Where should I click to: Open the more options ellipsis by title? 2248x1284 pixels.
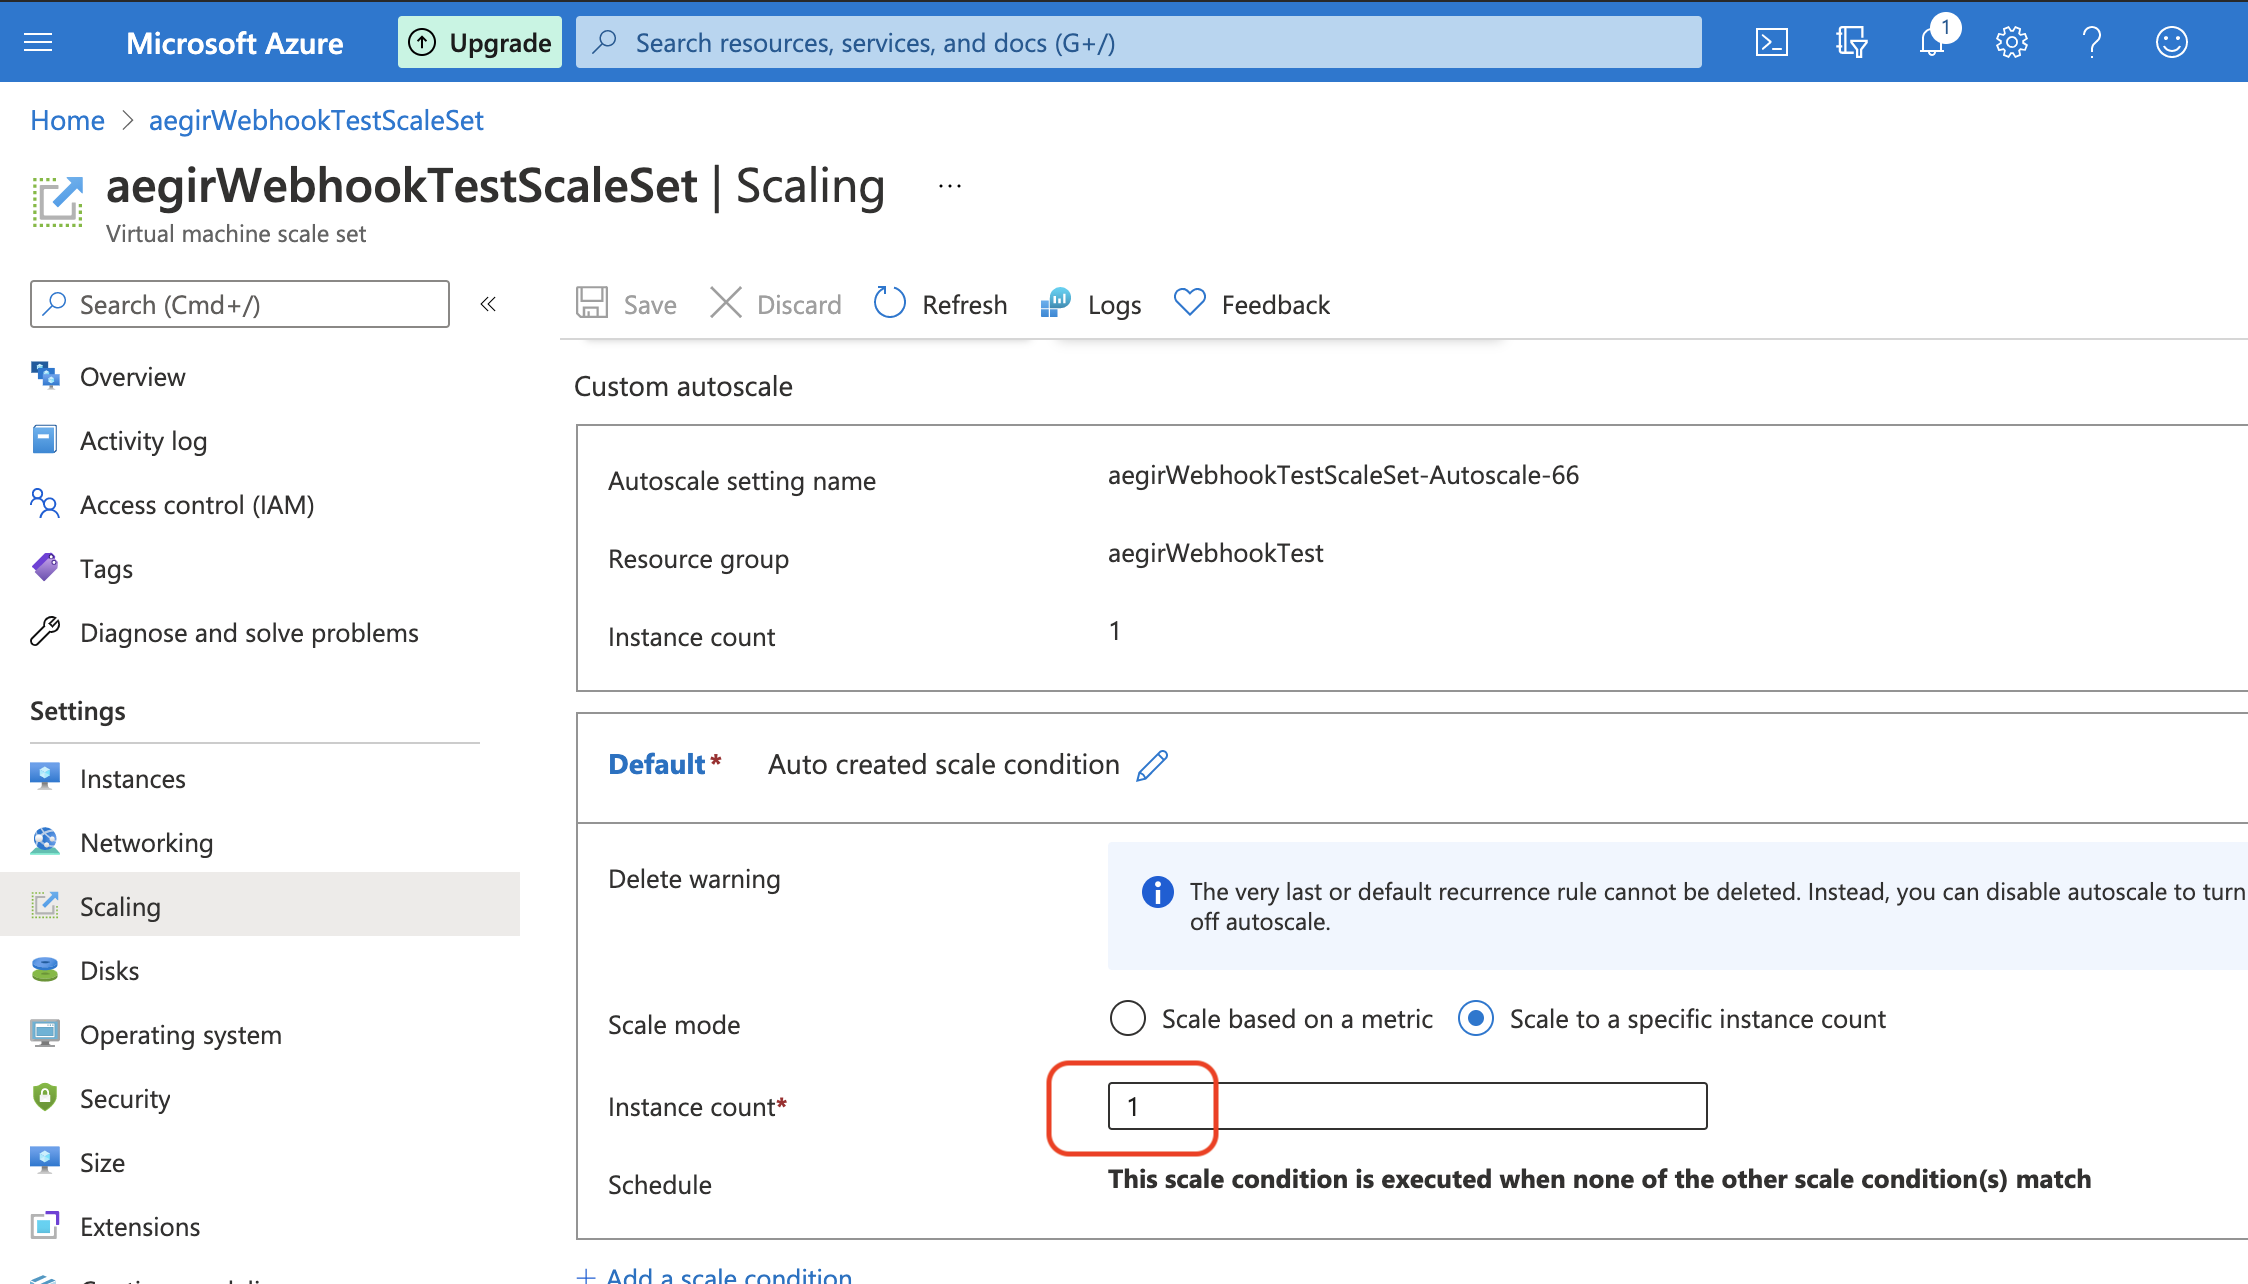click(950, 186)
